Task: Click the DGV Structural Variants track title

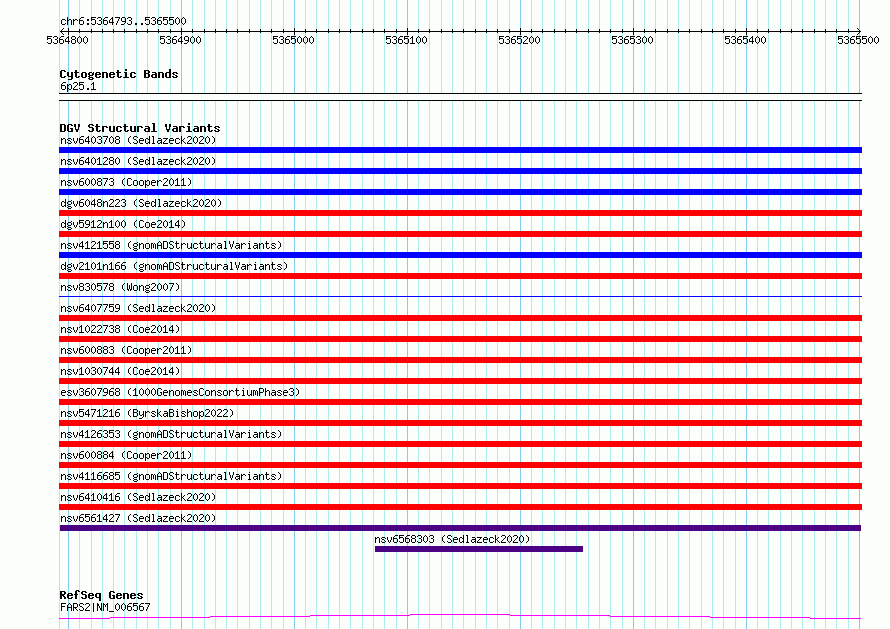Action: pyautogui.click(x=140, y=128)
